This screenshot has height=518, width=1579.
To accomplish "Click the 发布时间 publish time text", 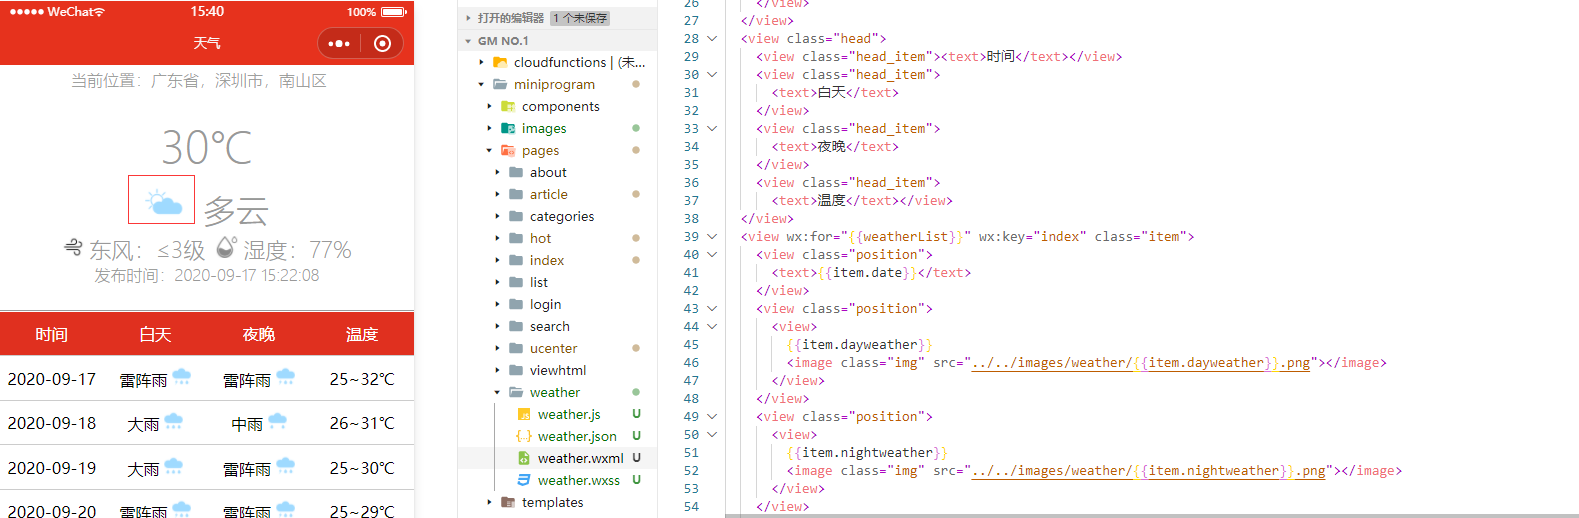I will [207, 275].
